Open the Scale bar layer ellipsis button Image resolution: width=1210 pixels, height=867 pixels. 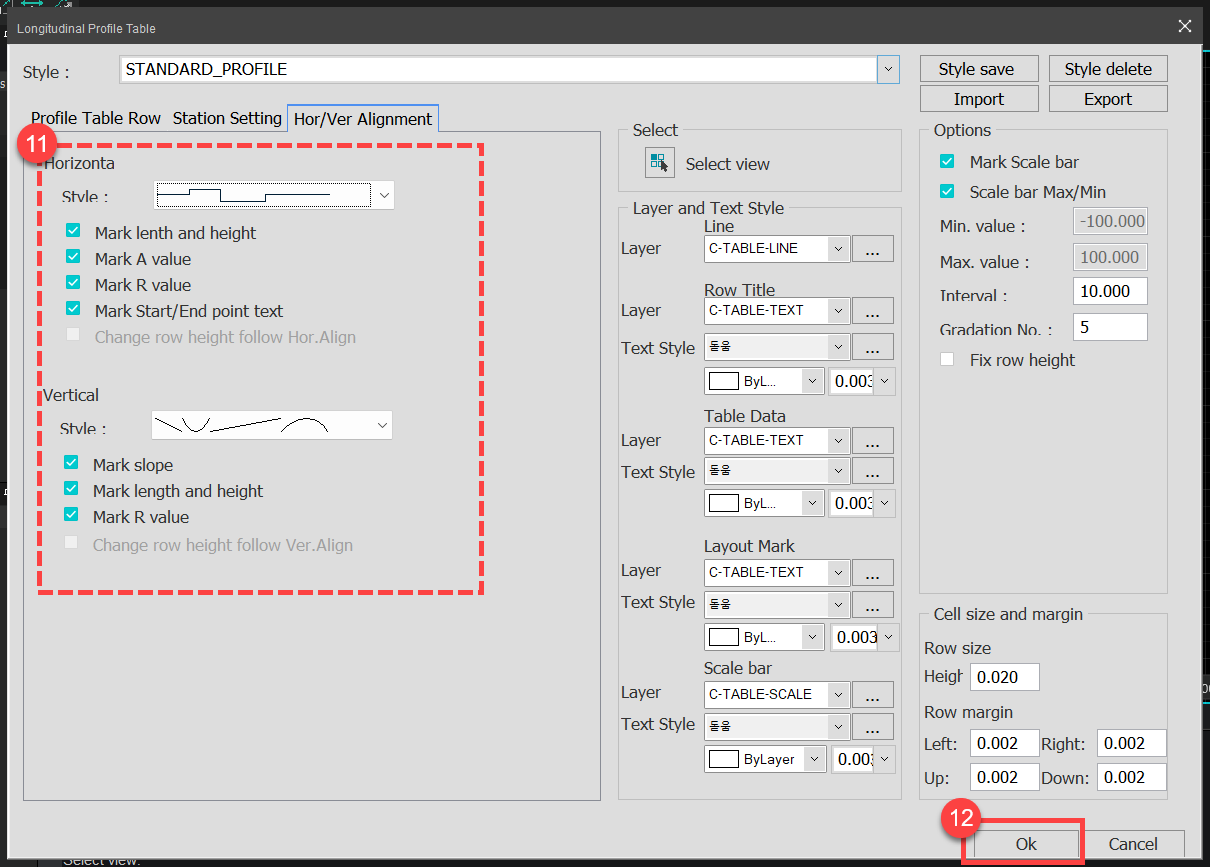[x=872, y=694]
